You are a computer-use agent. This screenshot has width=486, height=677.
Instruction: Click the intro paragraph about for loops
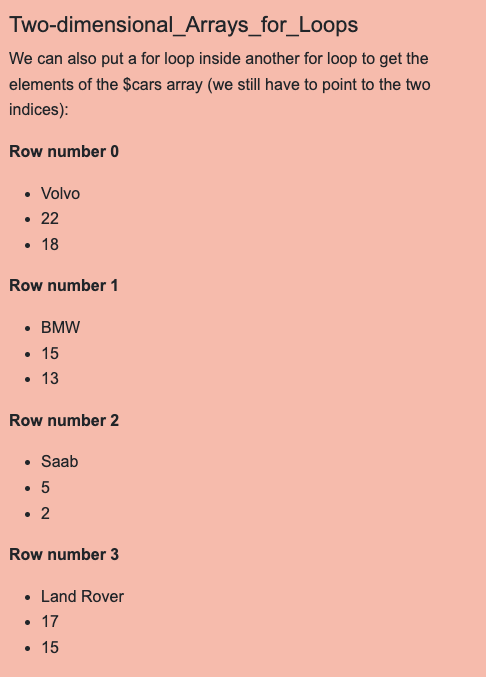220,84
